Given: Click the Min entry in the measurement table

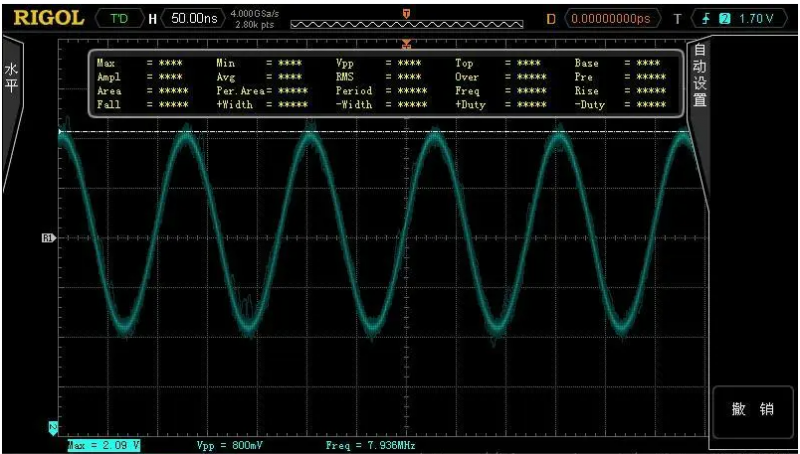Looking at the screenshot, I should click(259, 63).
